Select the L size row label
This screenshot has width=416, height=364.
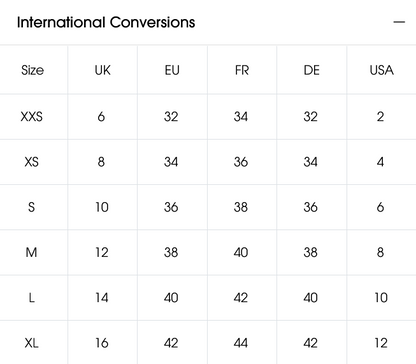pyautogui.click(x=32, y=298)
